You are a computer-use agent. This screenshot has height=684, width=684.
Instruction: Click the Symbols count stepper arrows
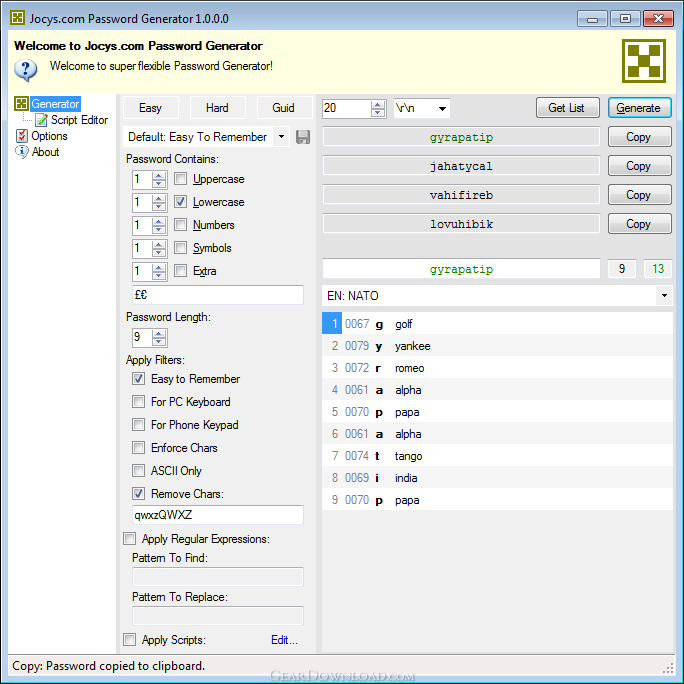pyautogui.click(x=159, y=248)
